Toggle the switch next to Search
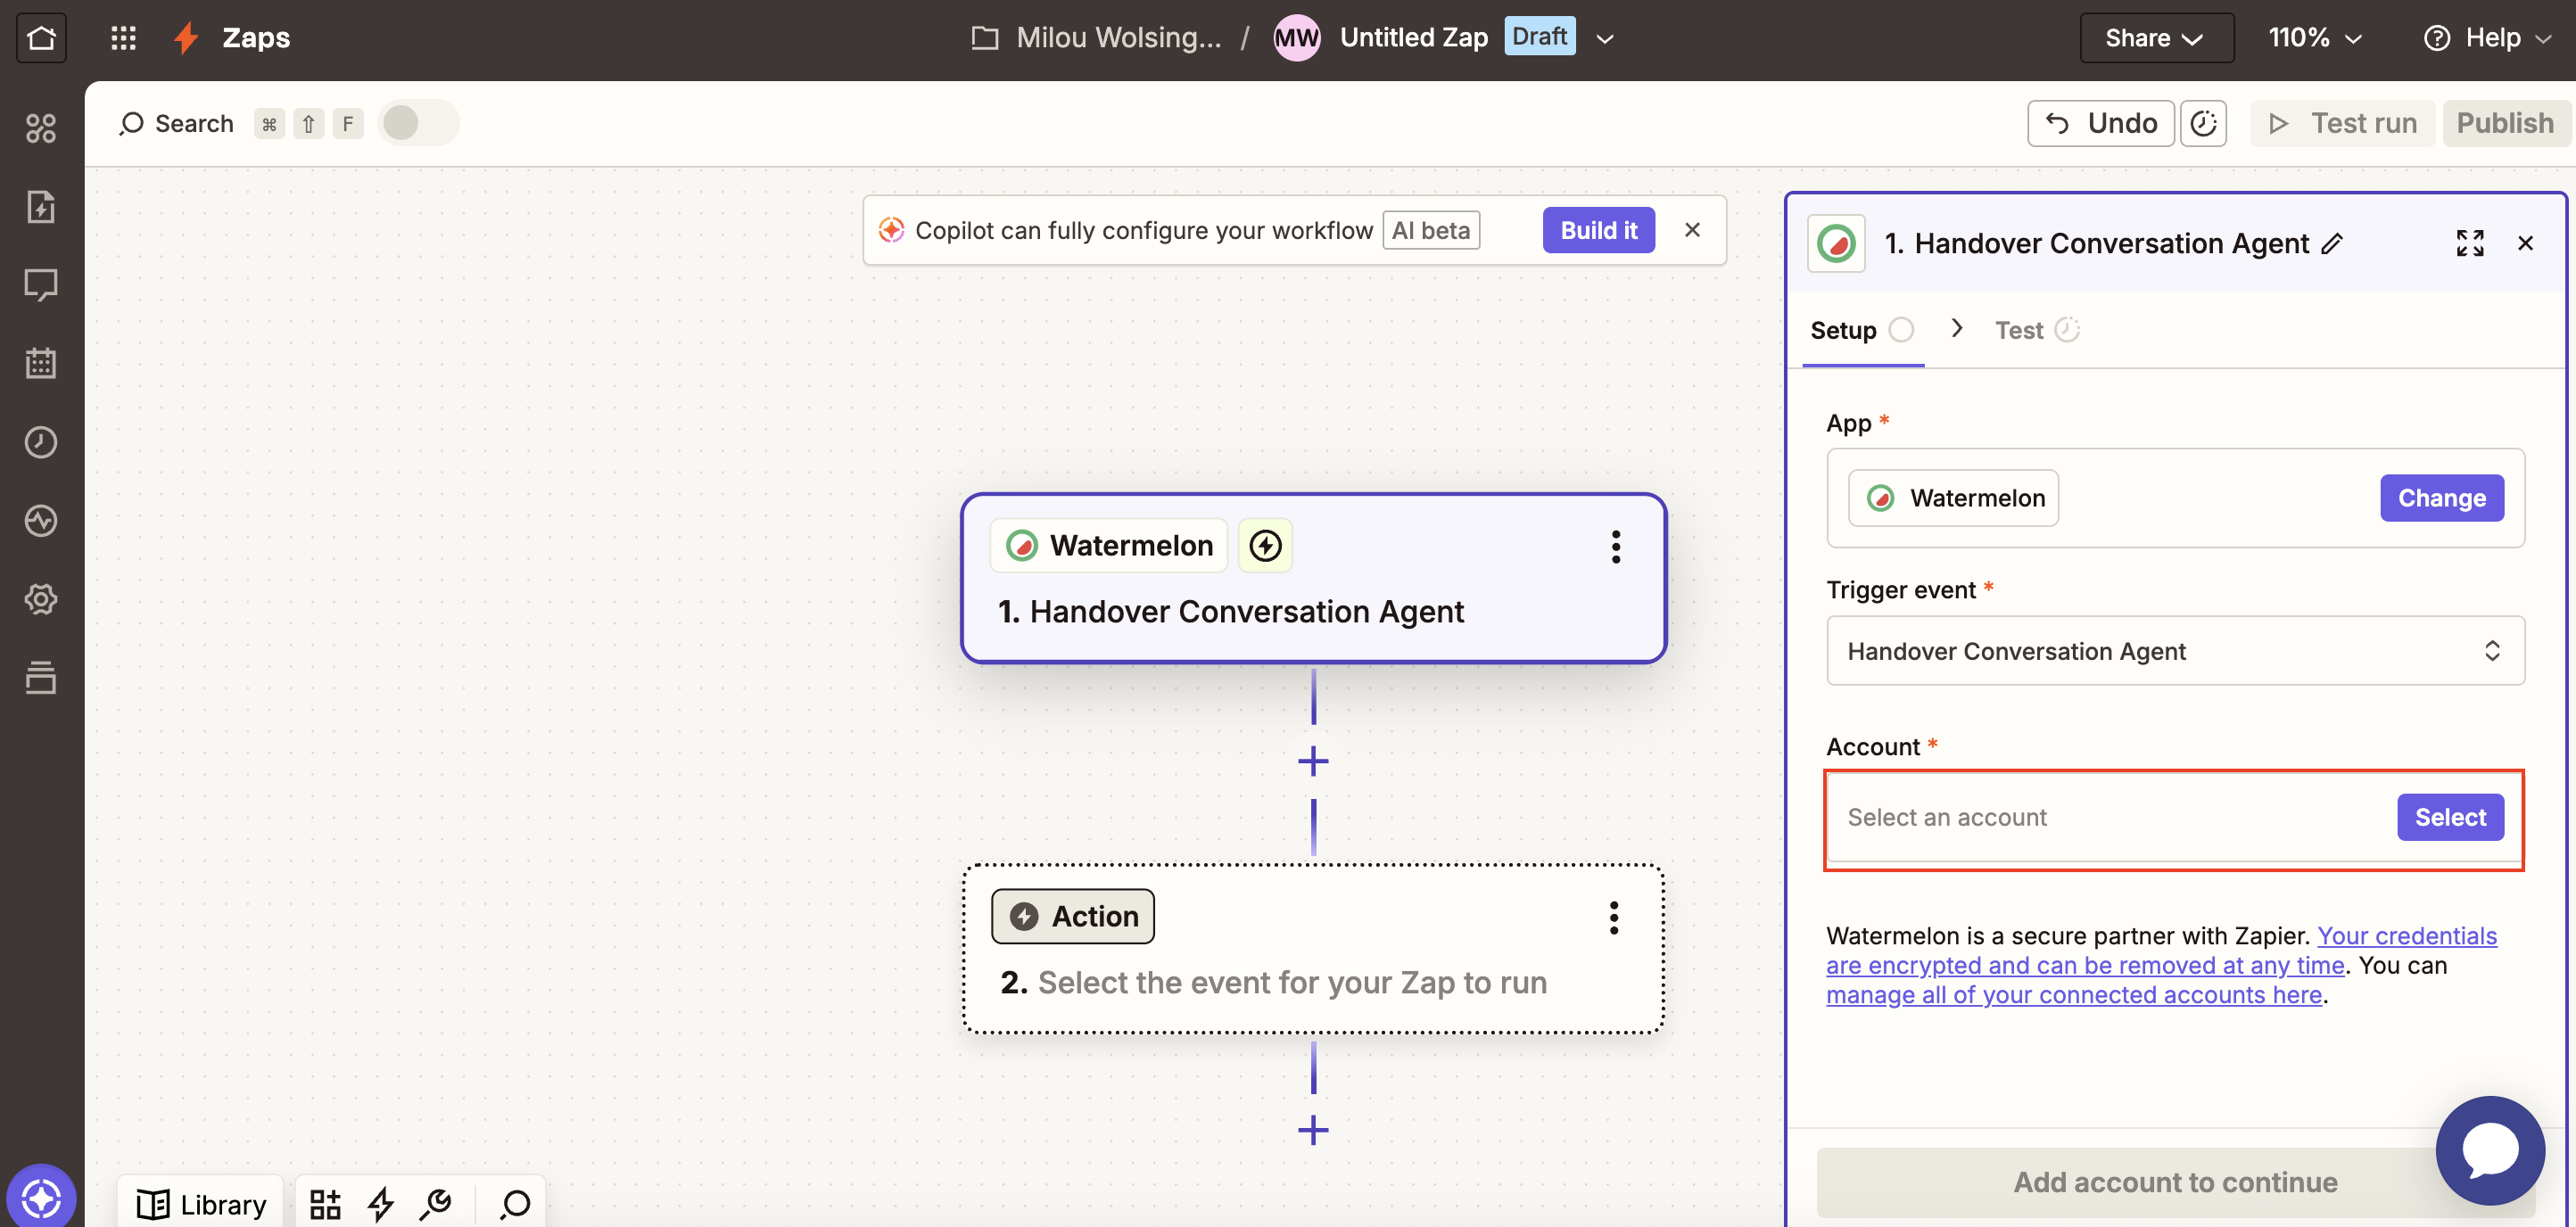The height and width of the screenshot is (1227, 2576). [x=418, y=123]
